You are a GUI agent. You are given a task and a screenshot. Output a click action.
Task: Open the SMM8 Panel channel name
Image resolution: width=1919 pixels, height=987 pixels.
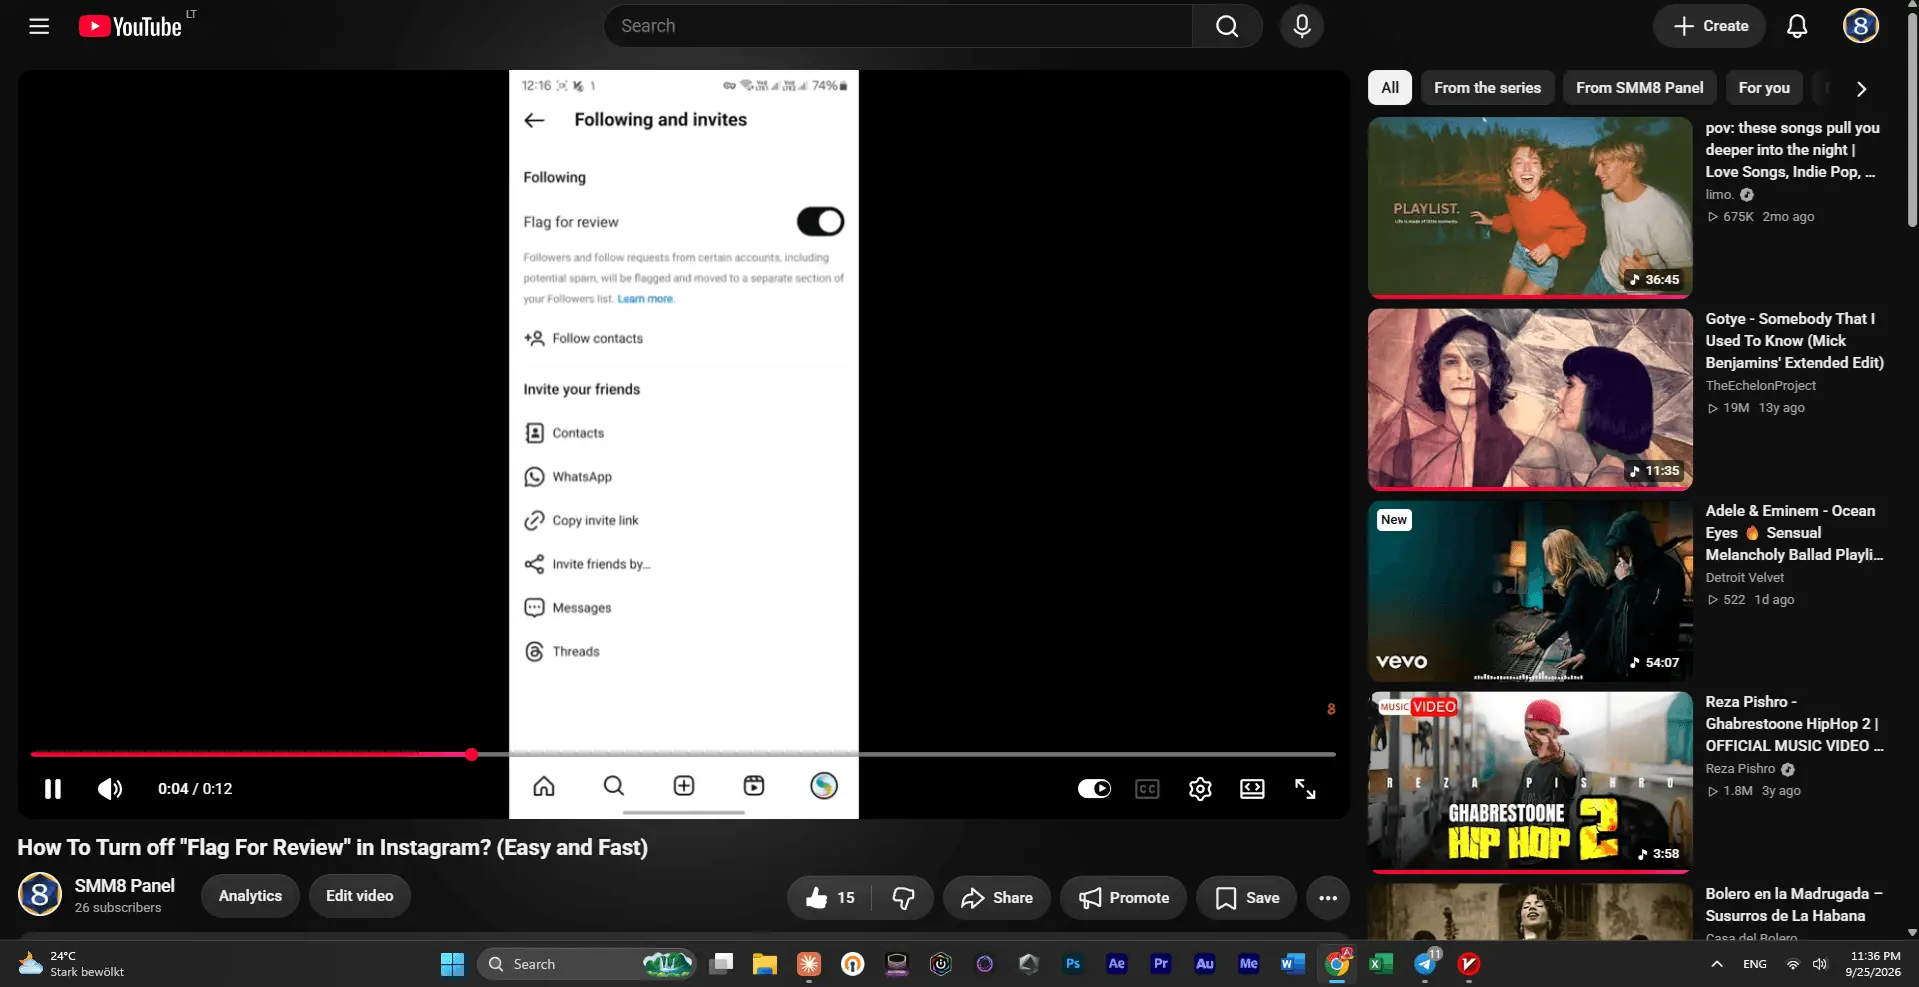pos(125,886)
